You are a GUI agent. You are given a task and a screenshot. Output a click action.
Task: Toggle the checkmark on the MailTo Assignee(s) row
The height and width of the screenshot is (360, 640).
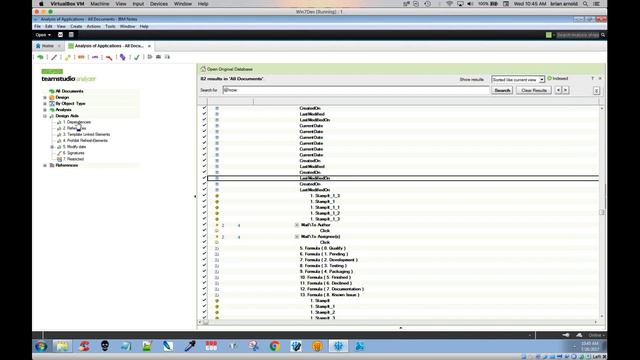204,236
